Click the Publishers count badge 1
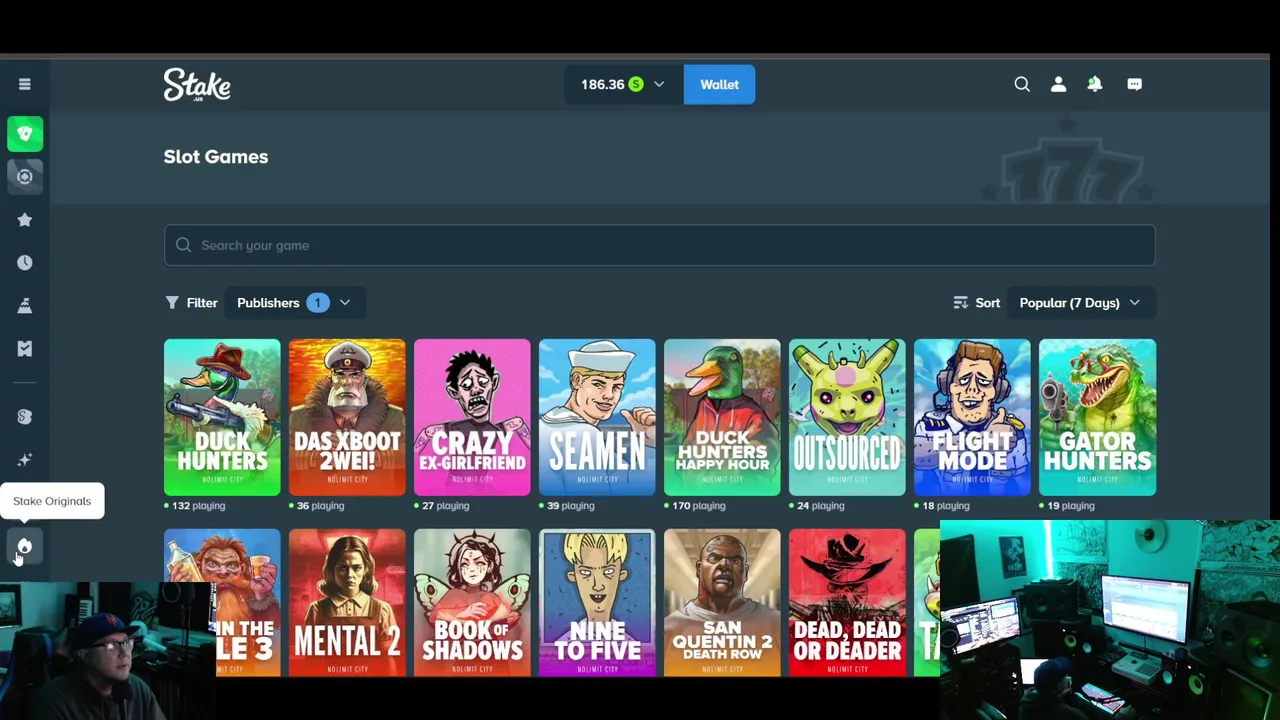This screenshot has height=720, width=1280. point(318,303)
